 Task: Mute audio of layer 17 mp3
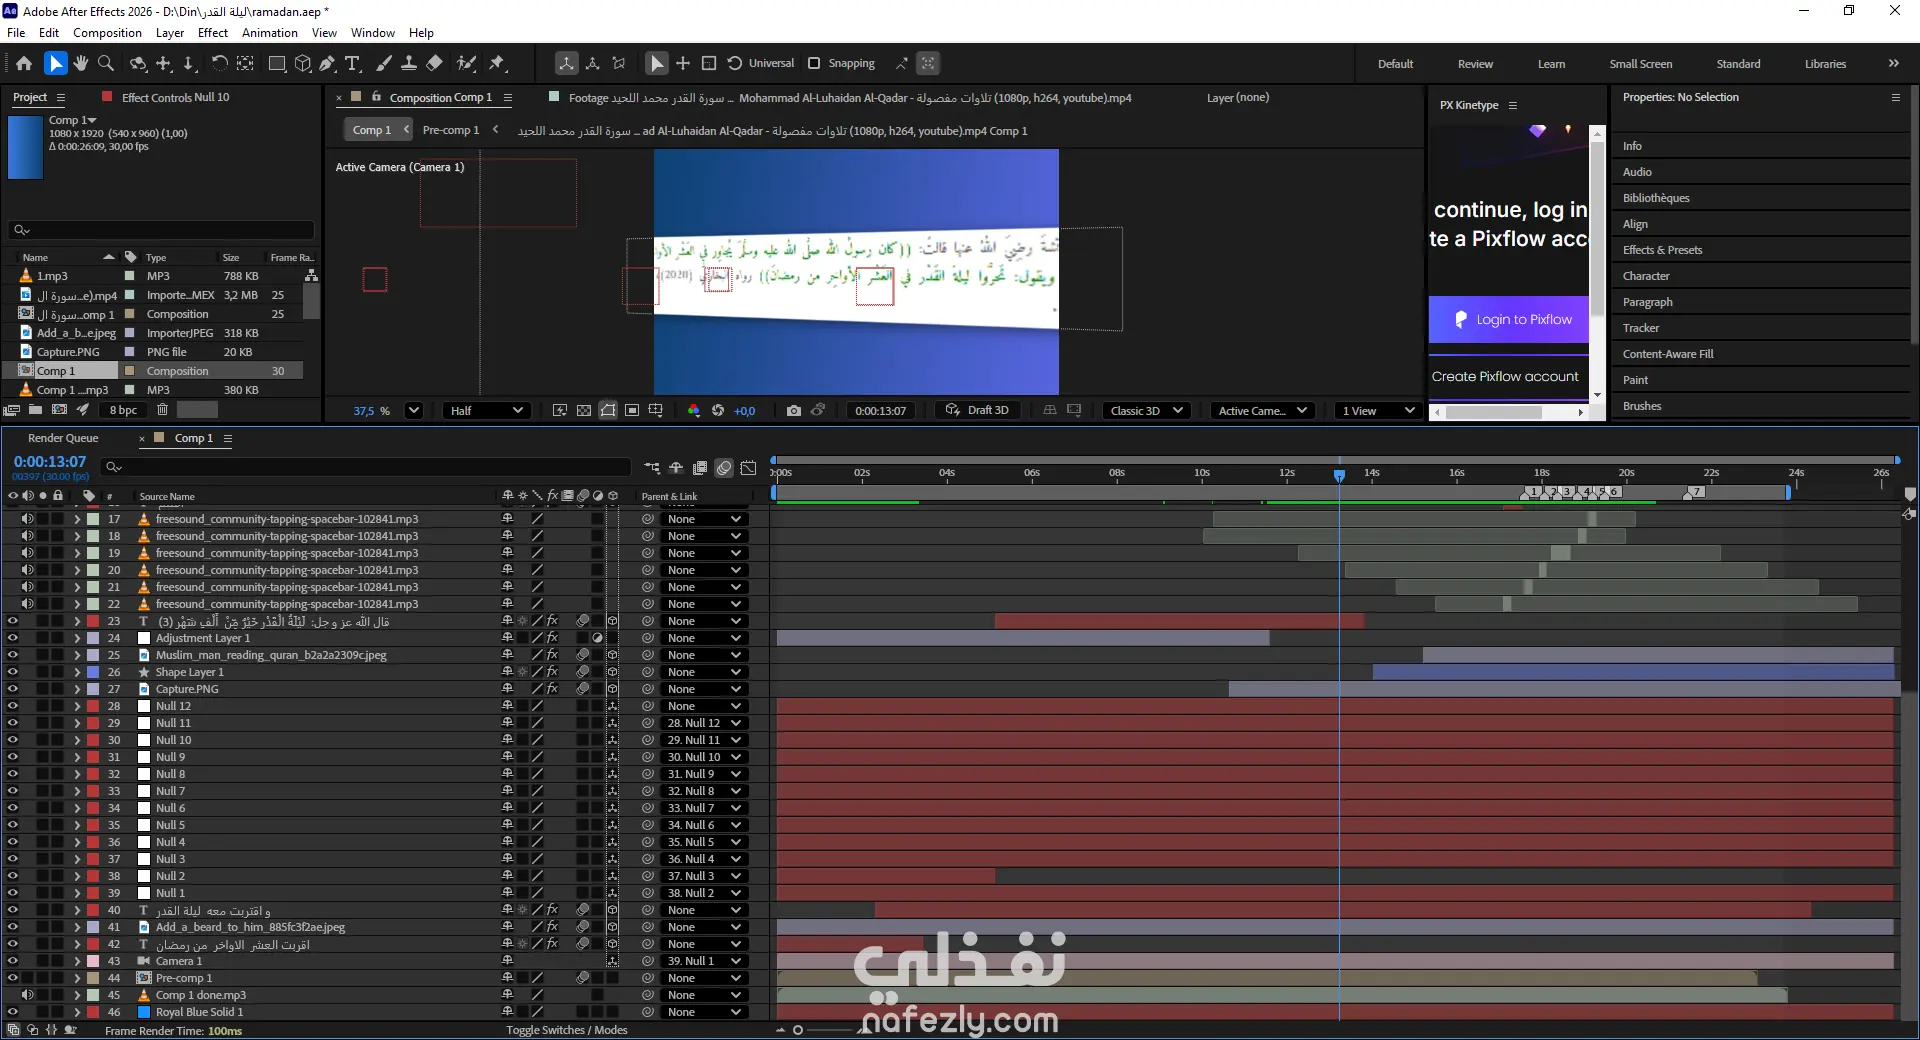[28, 519]
